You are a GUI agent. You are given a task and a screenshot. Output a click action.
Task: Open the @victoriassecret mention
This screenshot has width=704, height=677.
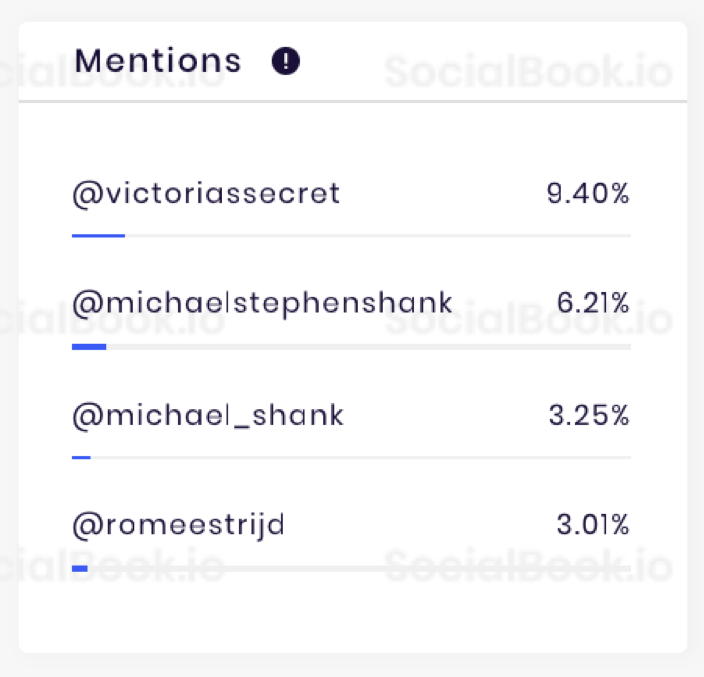click(x=206, y=194)
